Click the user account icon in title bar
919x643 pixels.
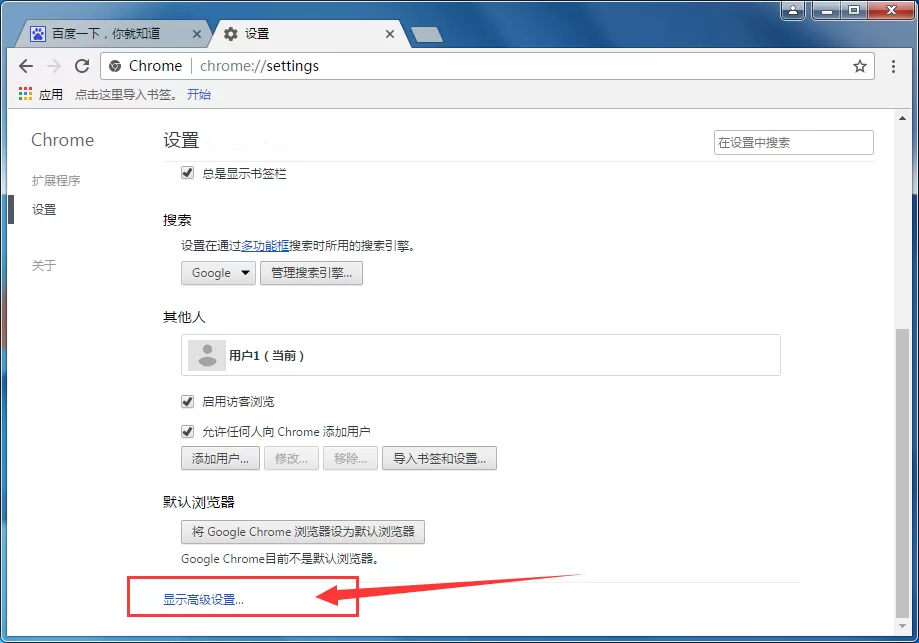pos(793,10)
